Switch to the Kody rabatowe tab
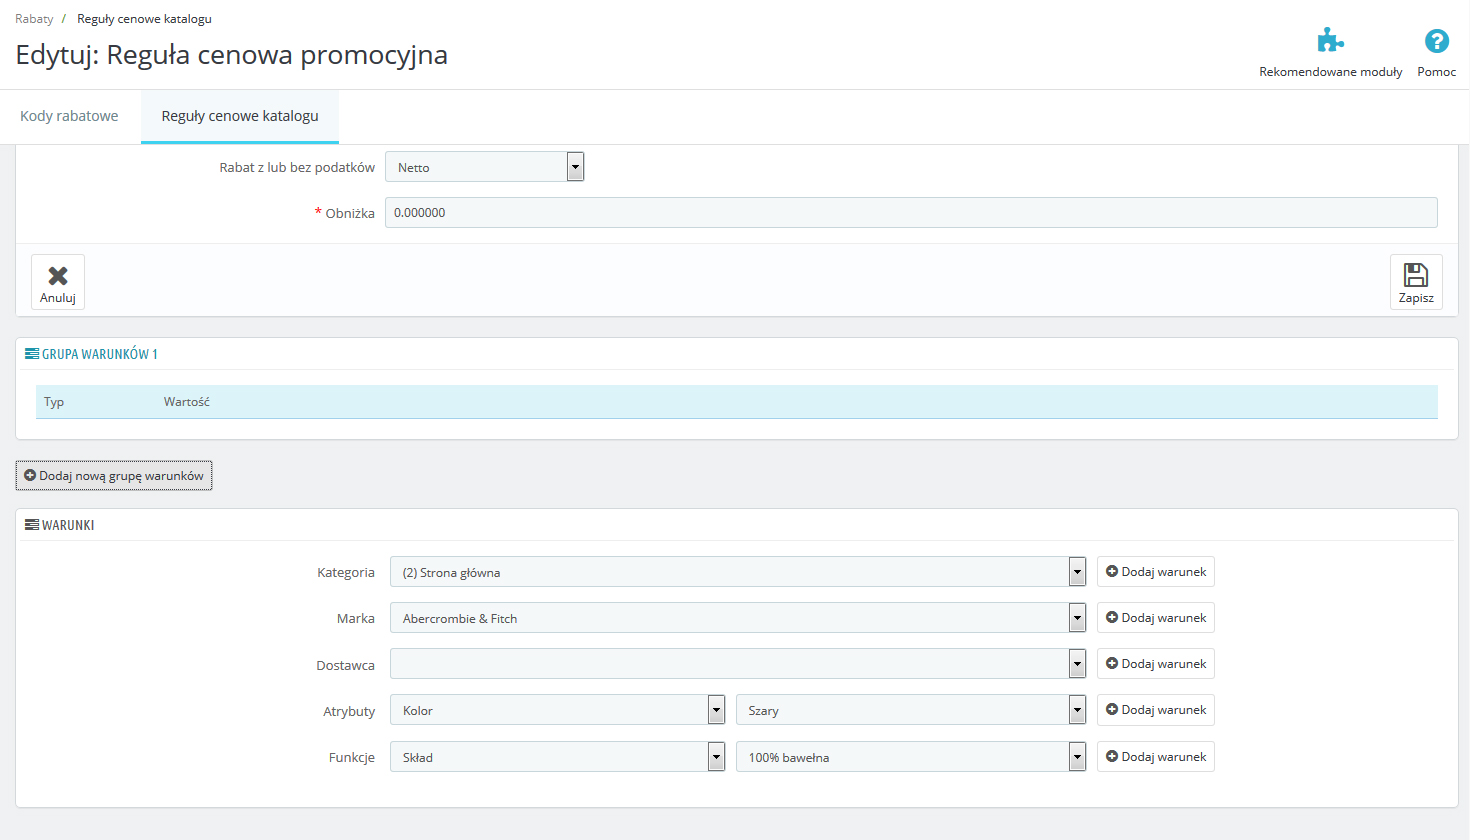1470x840 pixels. click(x=69, y=116)
